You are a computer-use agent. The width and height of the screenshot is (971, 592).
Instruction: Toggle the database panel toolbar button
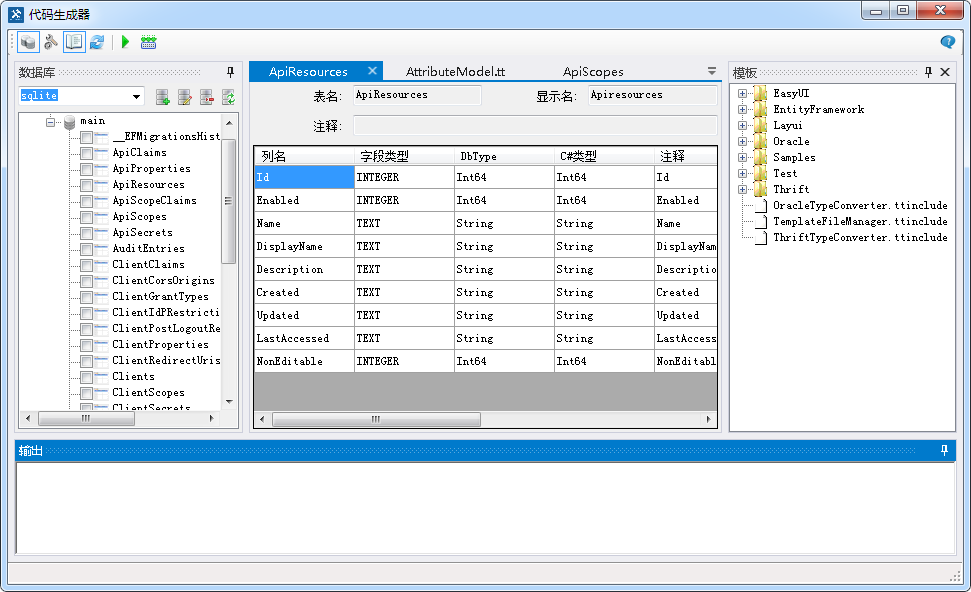[x=28, y=42]
